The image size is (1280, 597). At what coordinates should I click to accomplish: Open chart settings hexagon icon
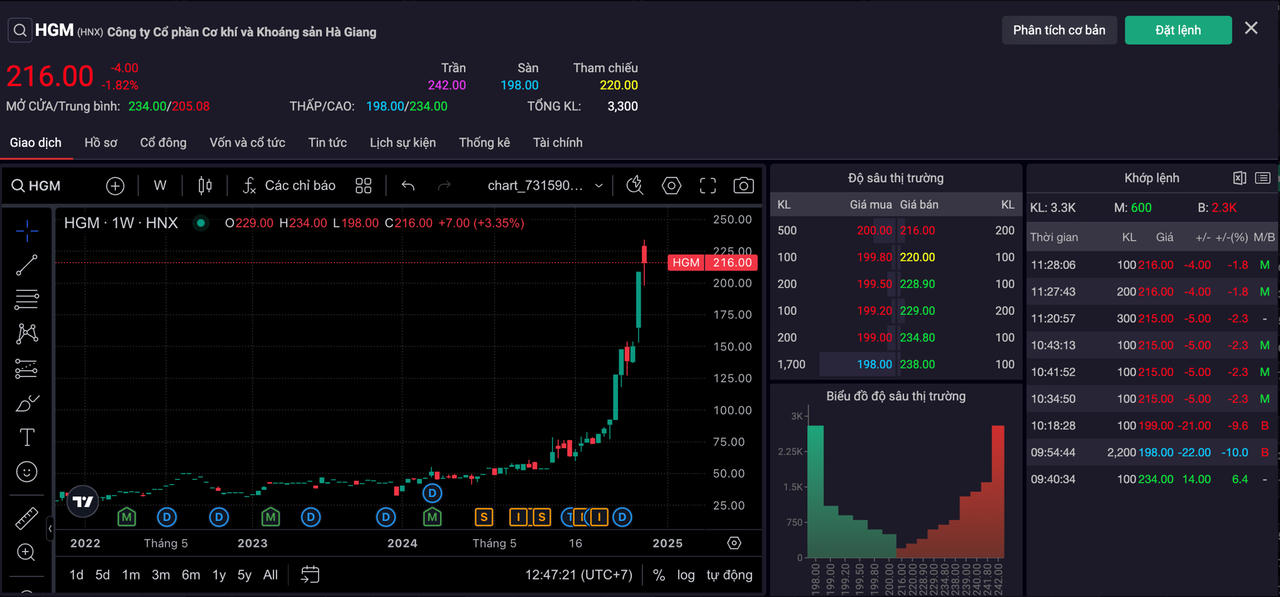pyautogui.click(x=671, y=186)
